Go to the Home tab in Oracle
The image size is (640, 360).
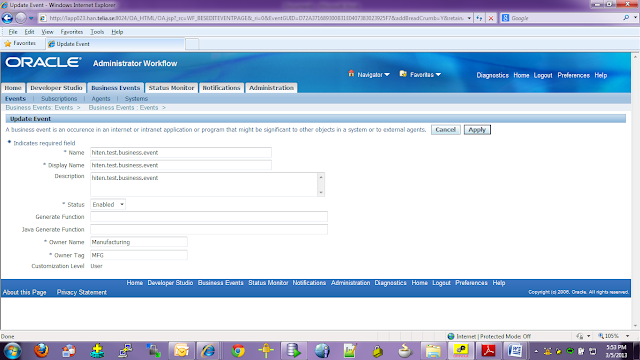coord(13,88)
